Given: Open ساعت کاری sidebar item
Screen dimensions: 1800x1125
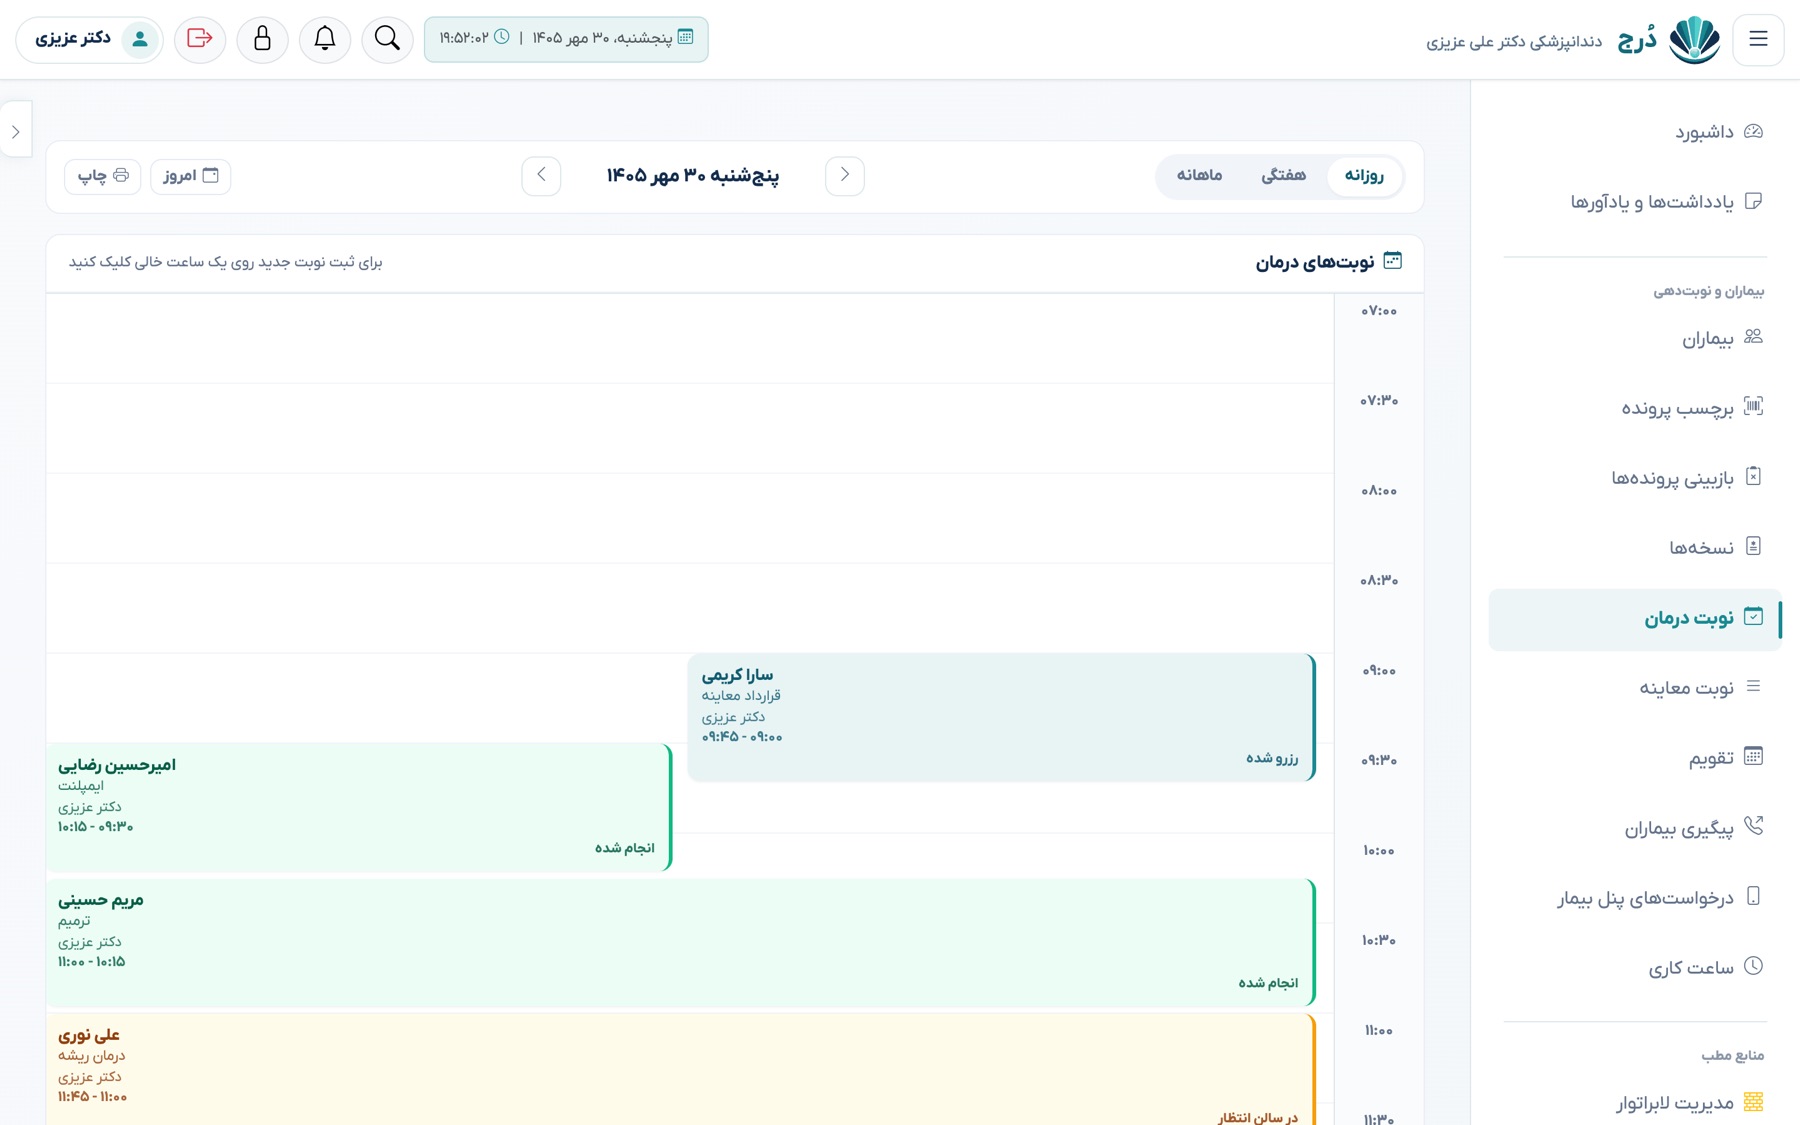Looking at the screenshot, I should [1635, 968].
